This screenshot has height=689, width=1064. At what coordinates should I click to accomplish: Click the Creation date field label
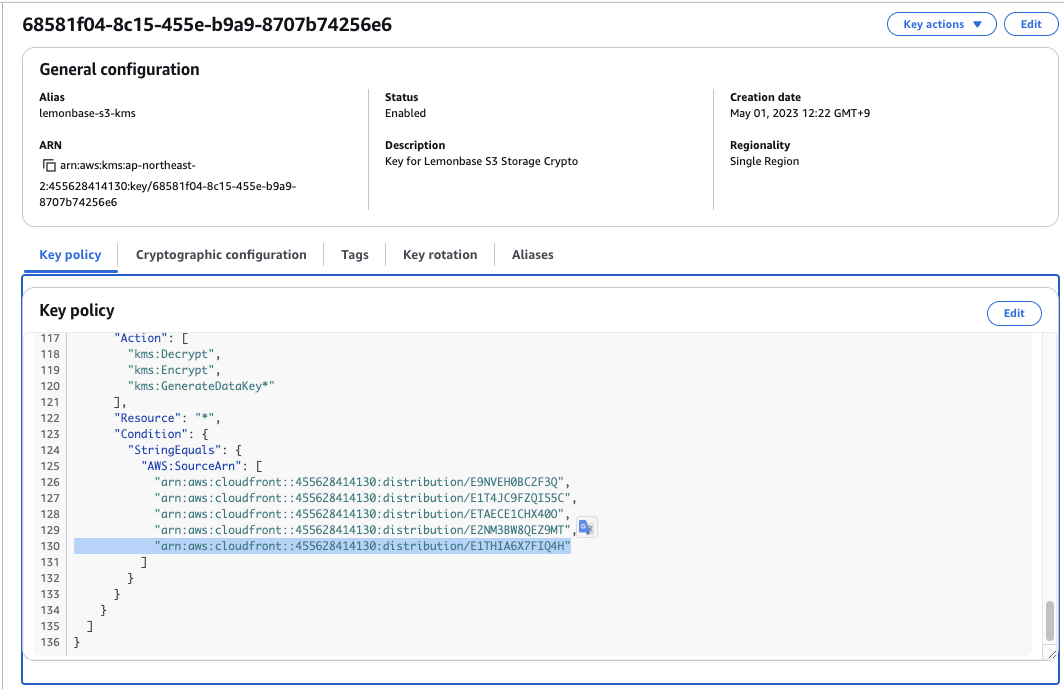(765, 97)
